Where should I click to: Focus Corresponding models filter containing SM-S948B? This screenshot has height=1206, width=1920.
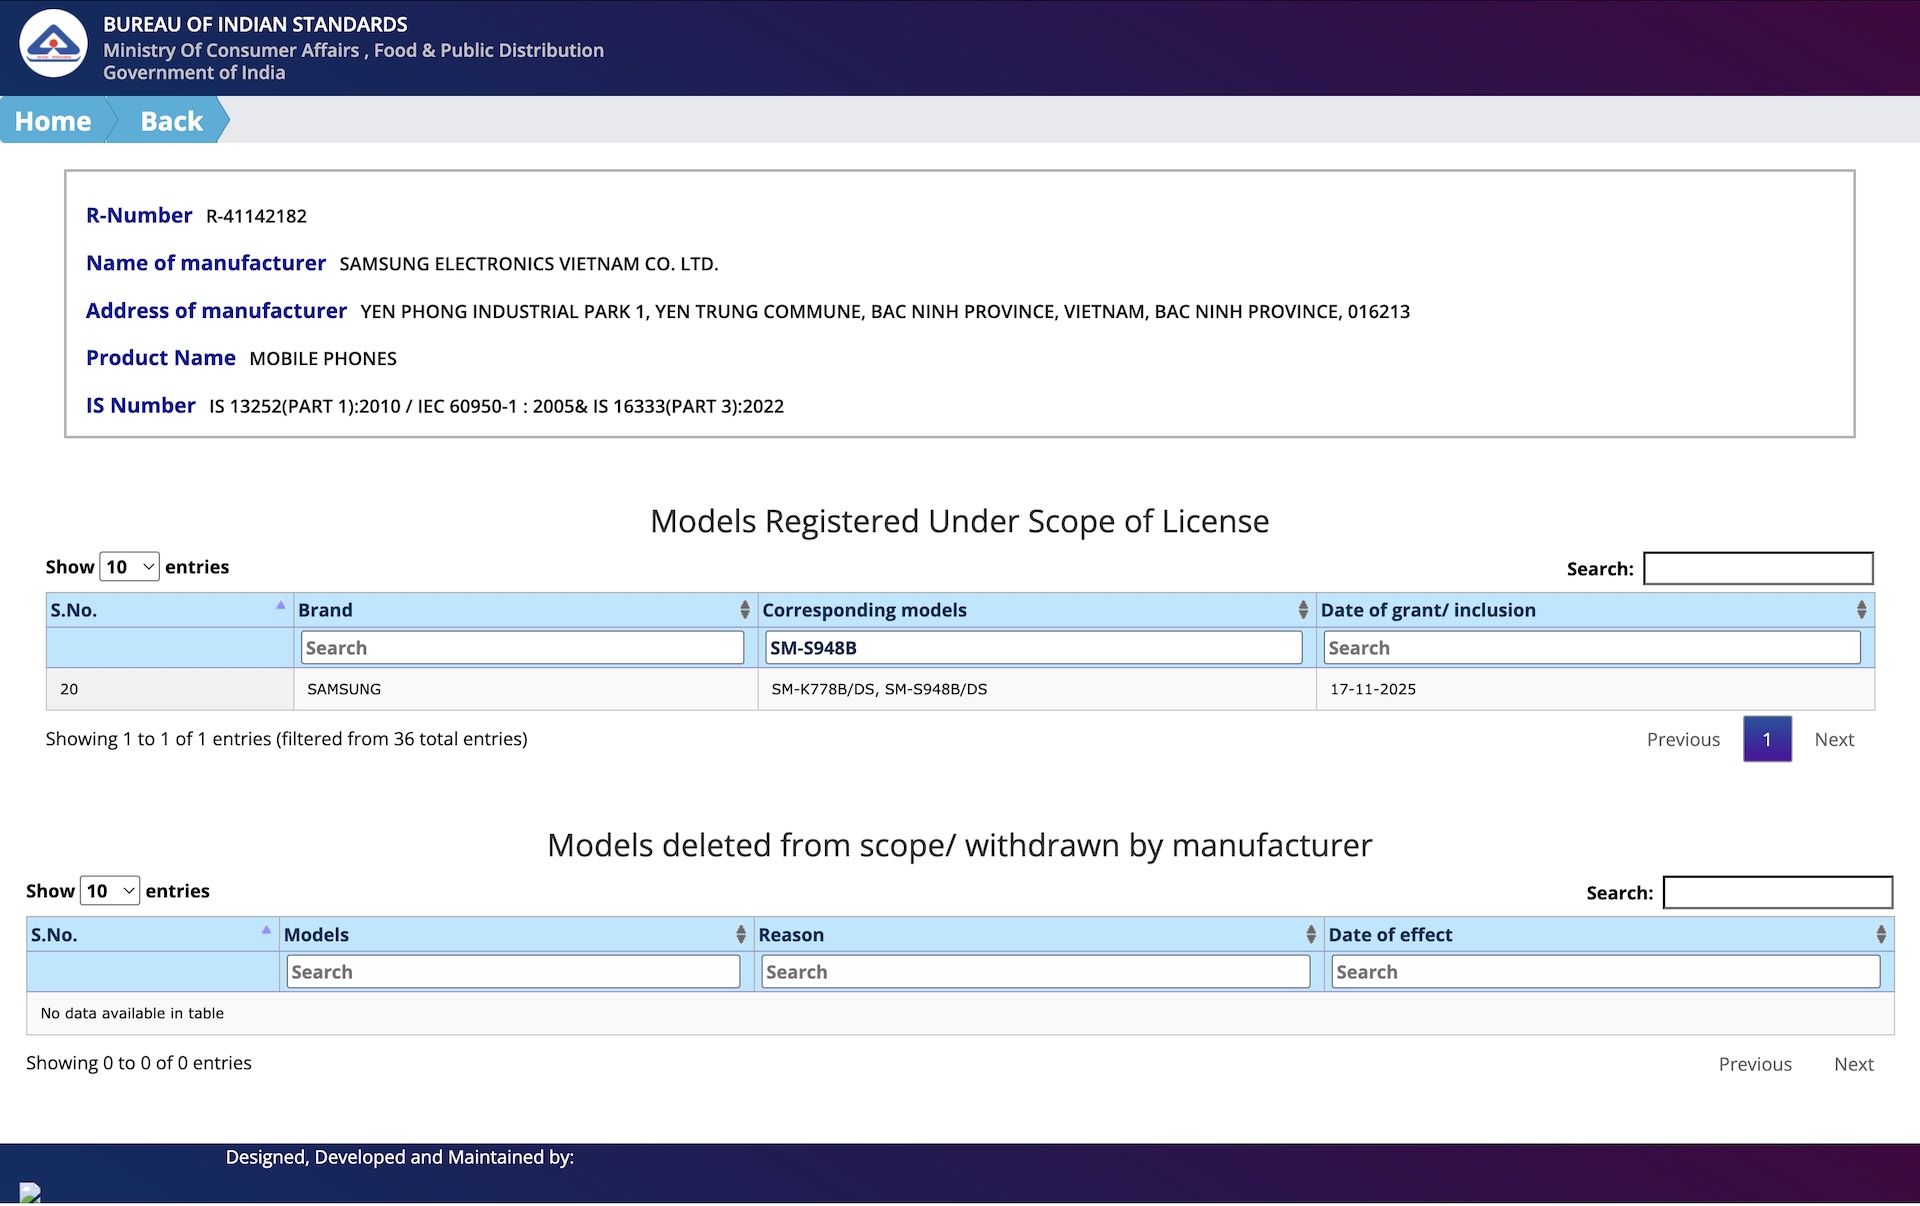coord(1033,648)
